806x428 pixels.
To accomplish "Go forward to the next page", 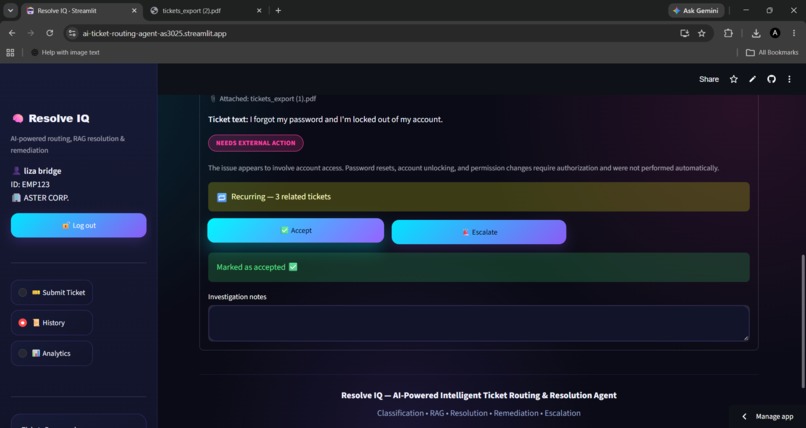I will (31, 33).
